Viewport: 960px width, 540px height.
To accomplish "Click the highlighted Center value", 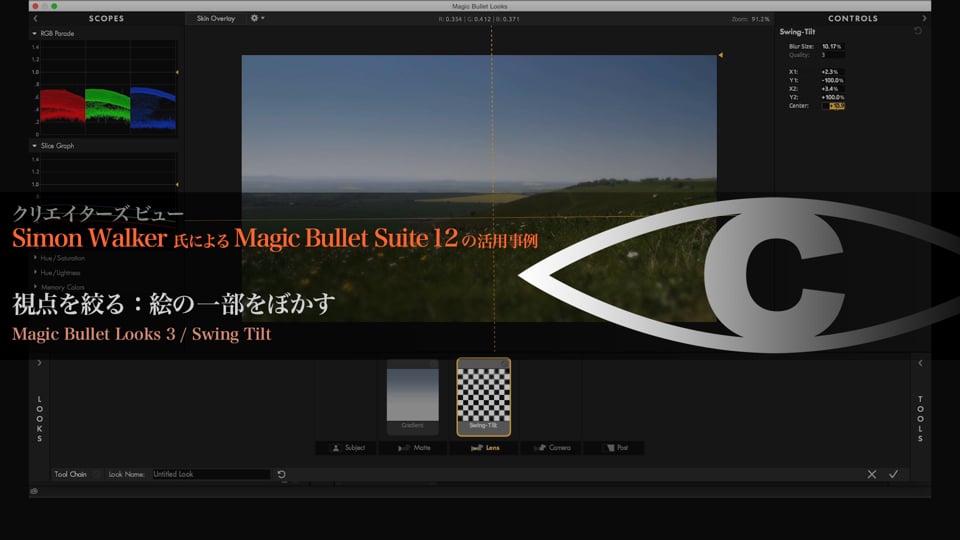I will tap(833, 106).
